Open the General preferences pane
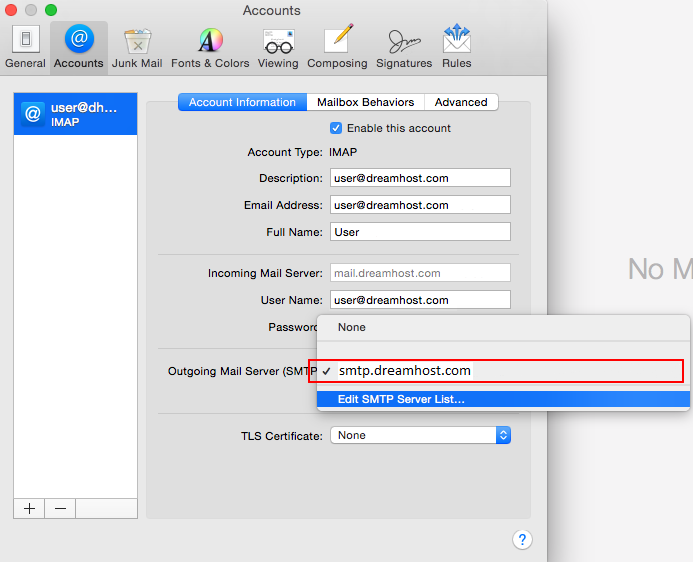 click(25, 47)
